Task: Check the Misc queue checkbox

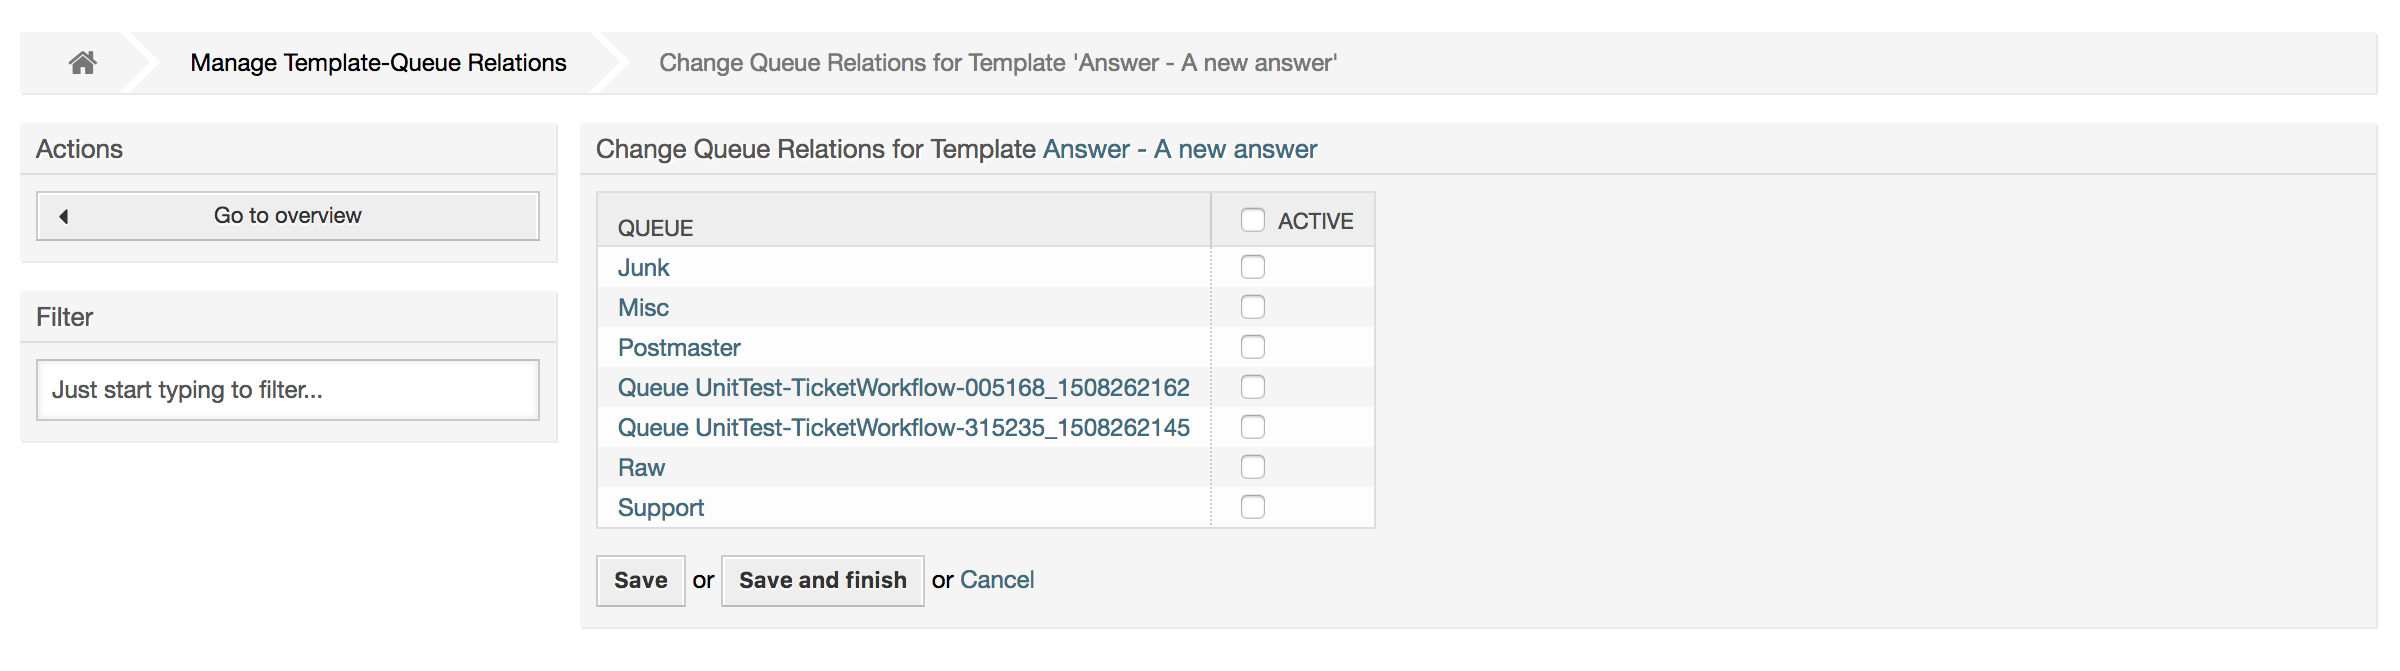Action: tap(1252, 307)
